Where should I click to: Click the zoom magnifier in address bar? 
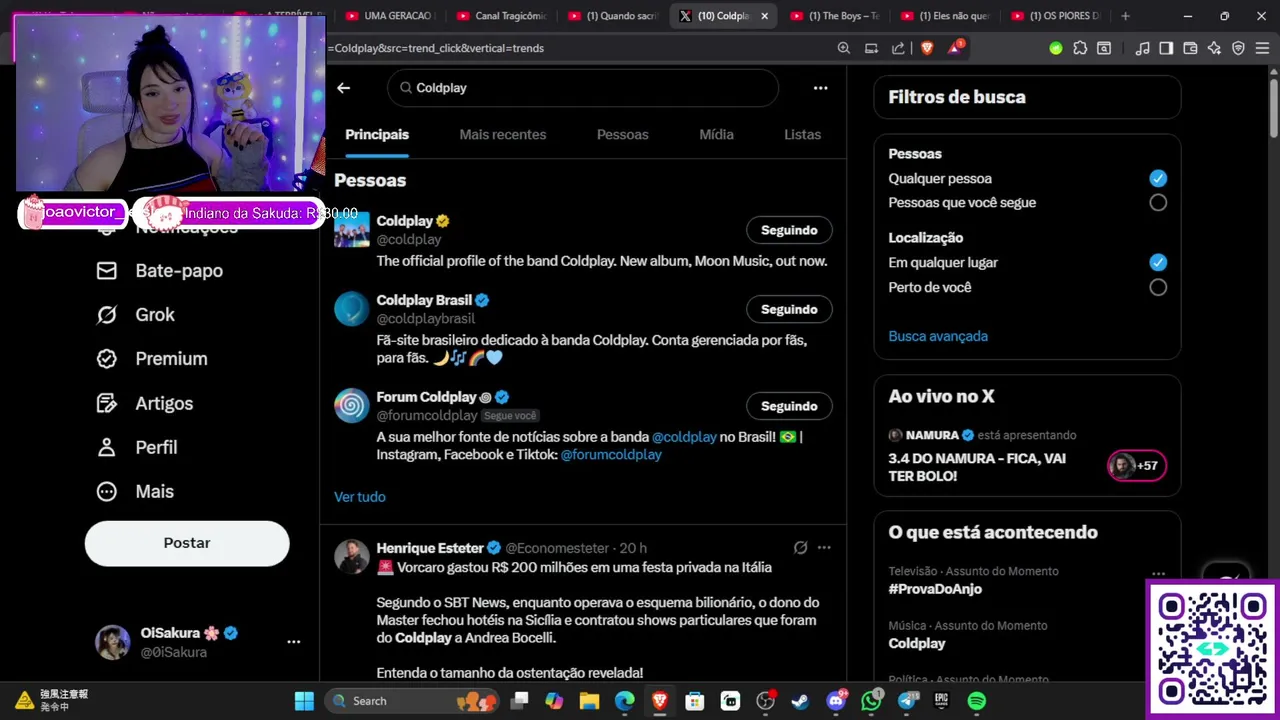click(843, 48)
